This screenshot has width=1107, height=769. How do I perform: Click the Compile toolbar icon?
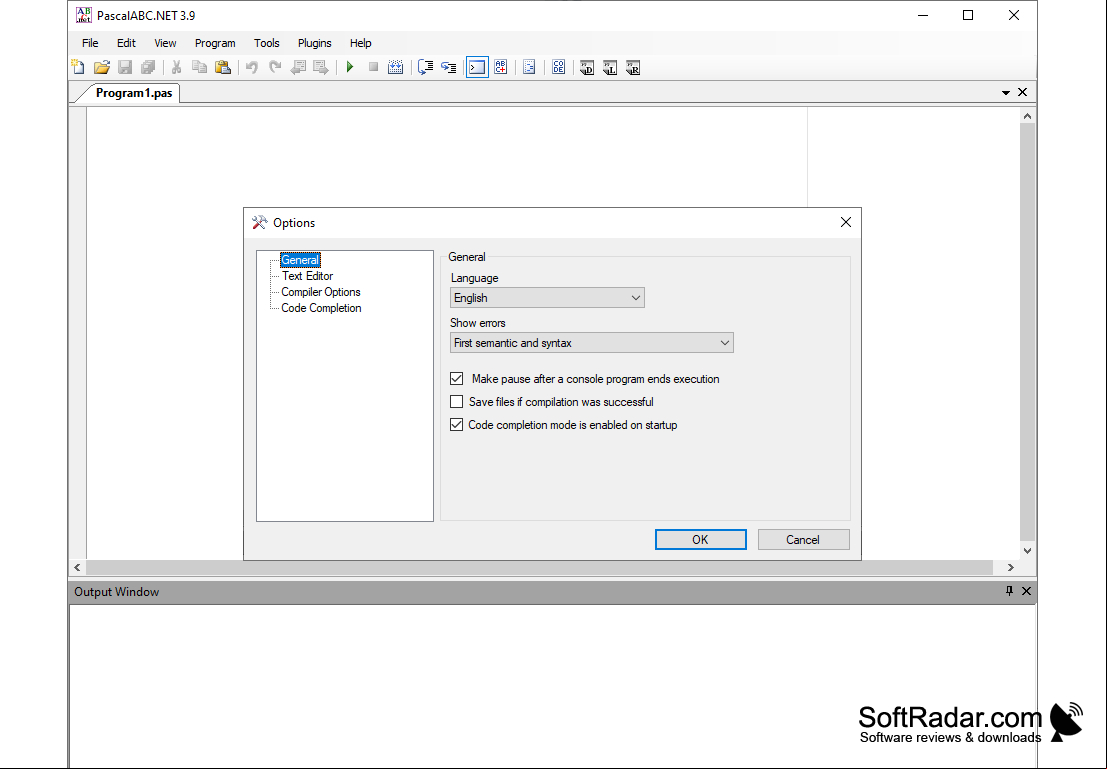click(x=396, y=68)
